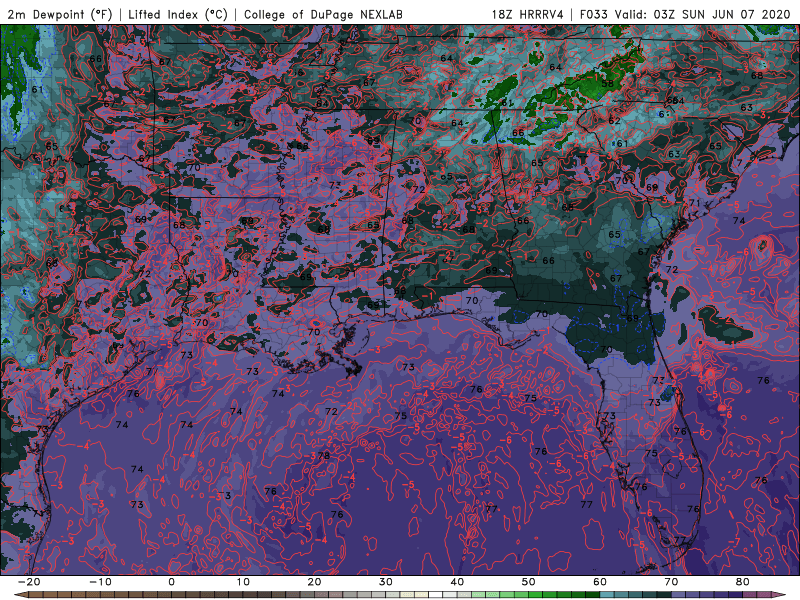
Task: Click the right arrow end of the colorbar
Action: pos(779,595)
